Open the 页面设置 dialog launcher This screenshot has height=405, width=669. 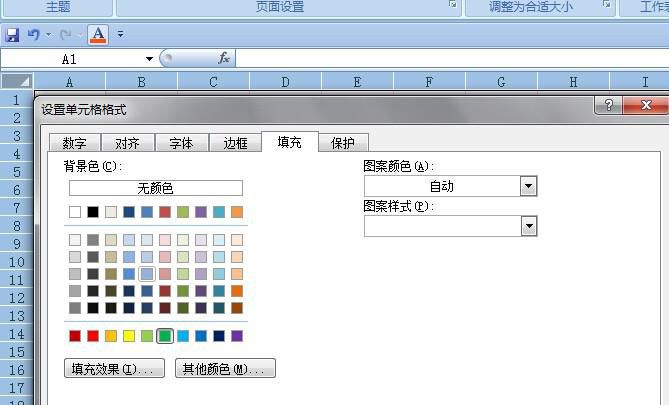453,4
